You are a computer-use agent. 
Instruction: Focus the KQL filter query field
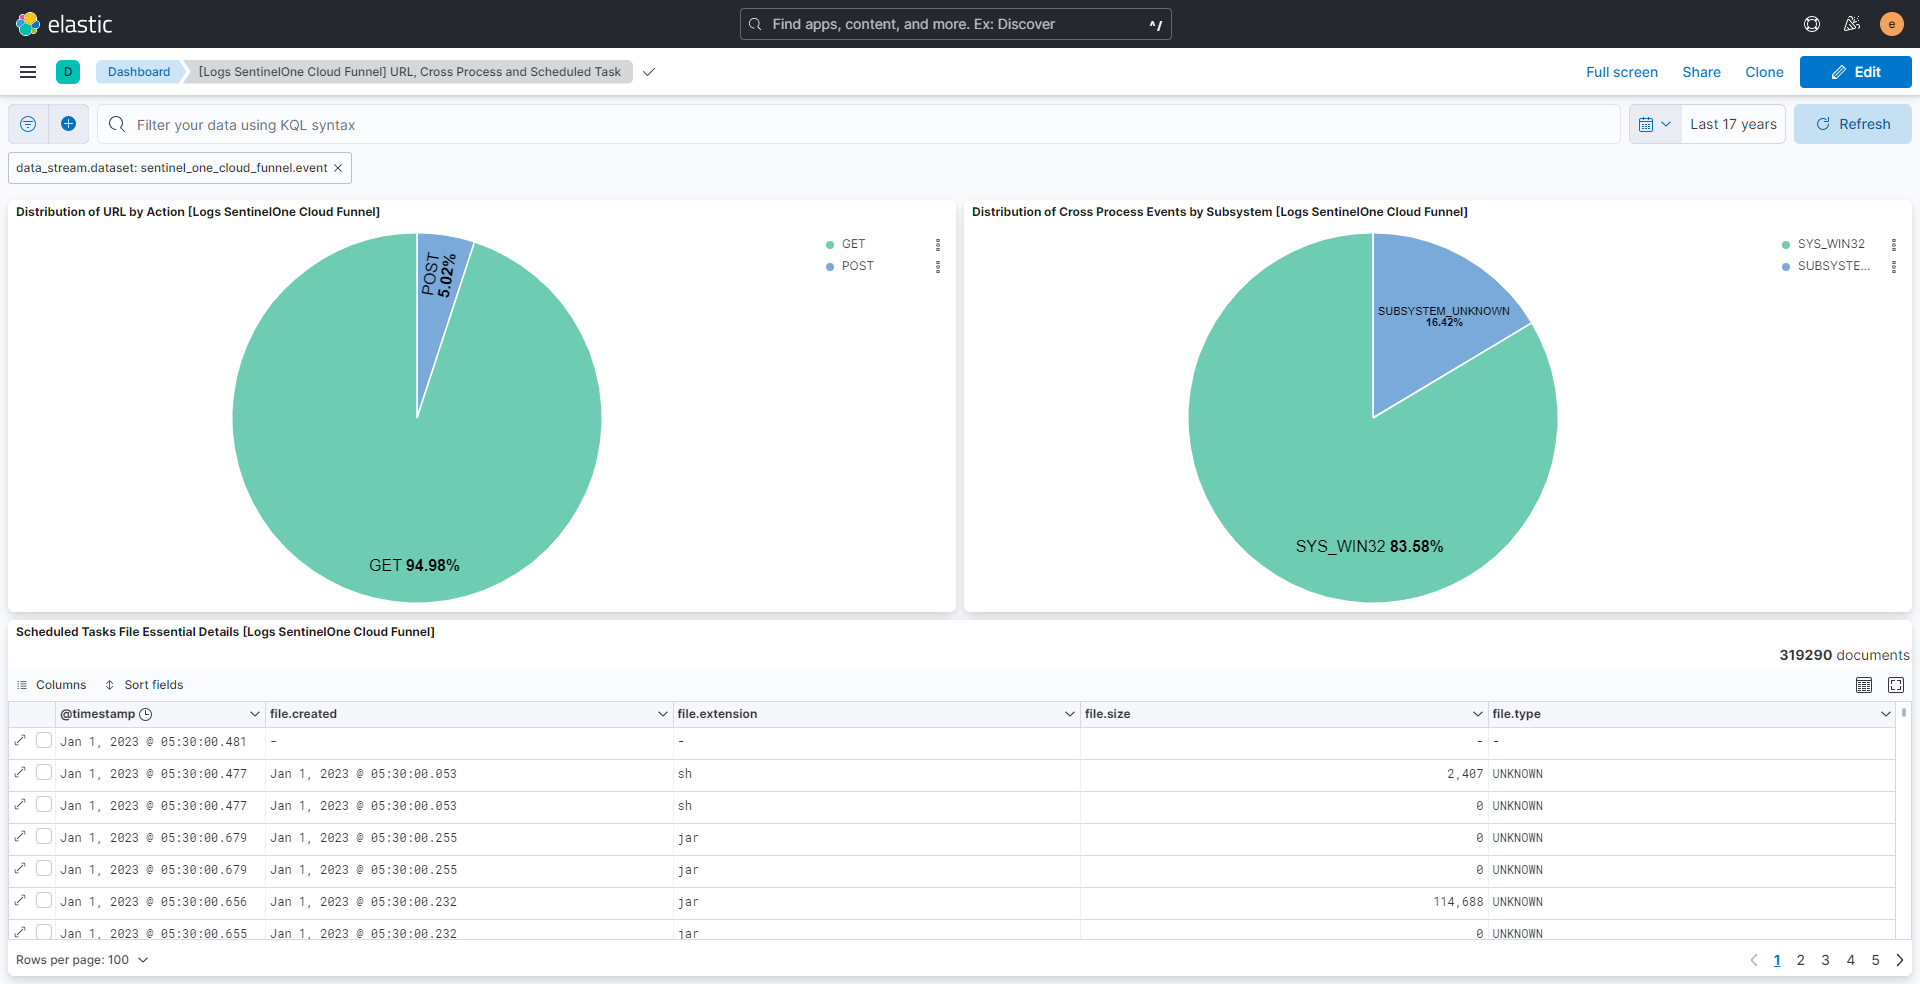coord(858,124)
